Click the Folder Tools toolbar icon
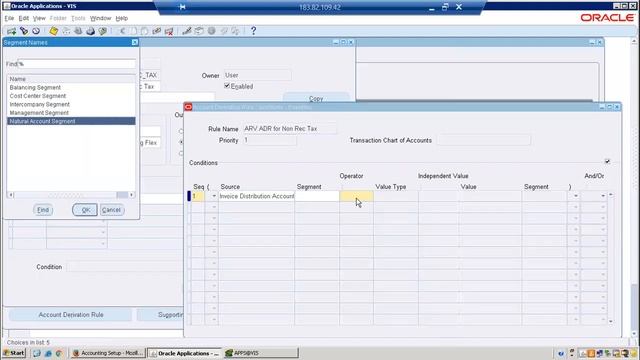The width and height of the screenshot is (640, 360). (x=236, y=31)
